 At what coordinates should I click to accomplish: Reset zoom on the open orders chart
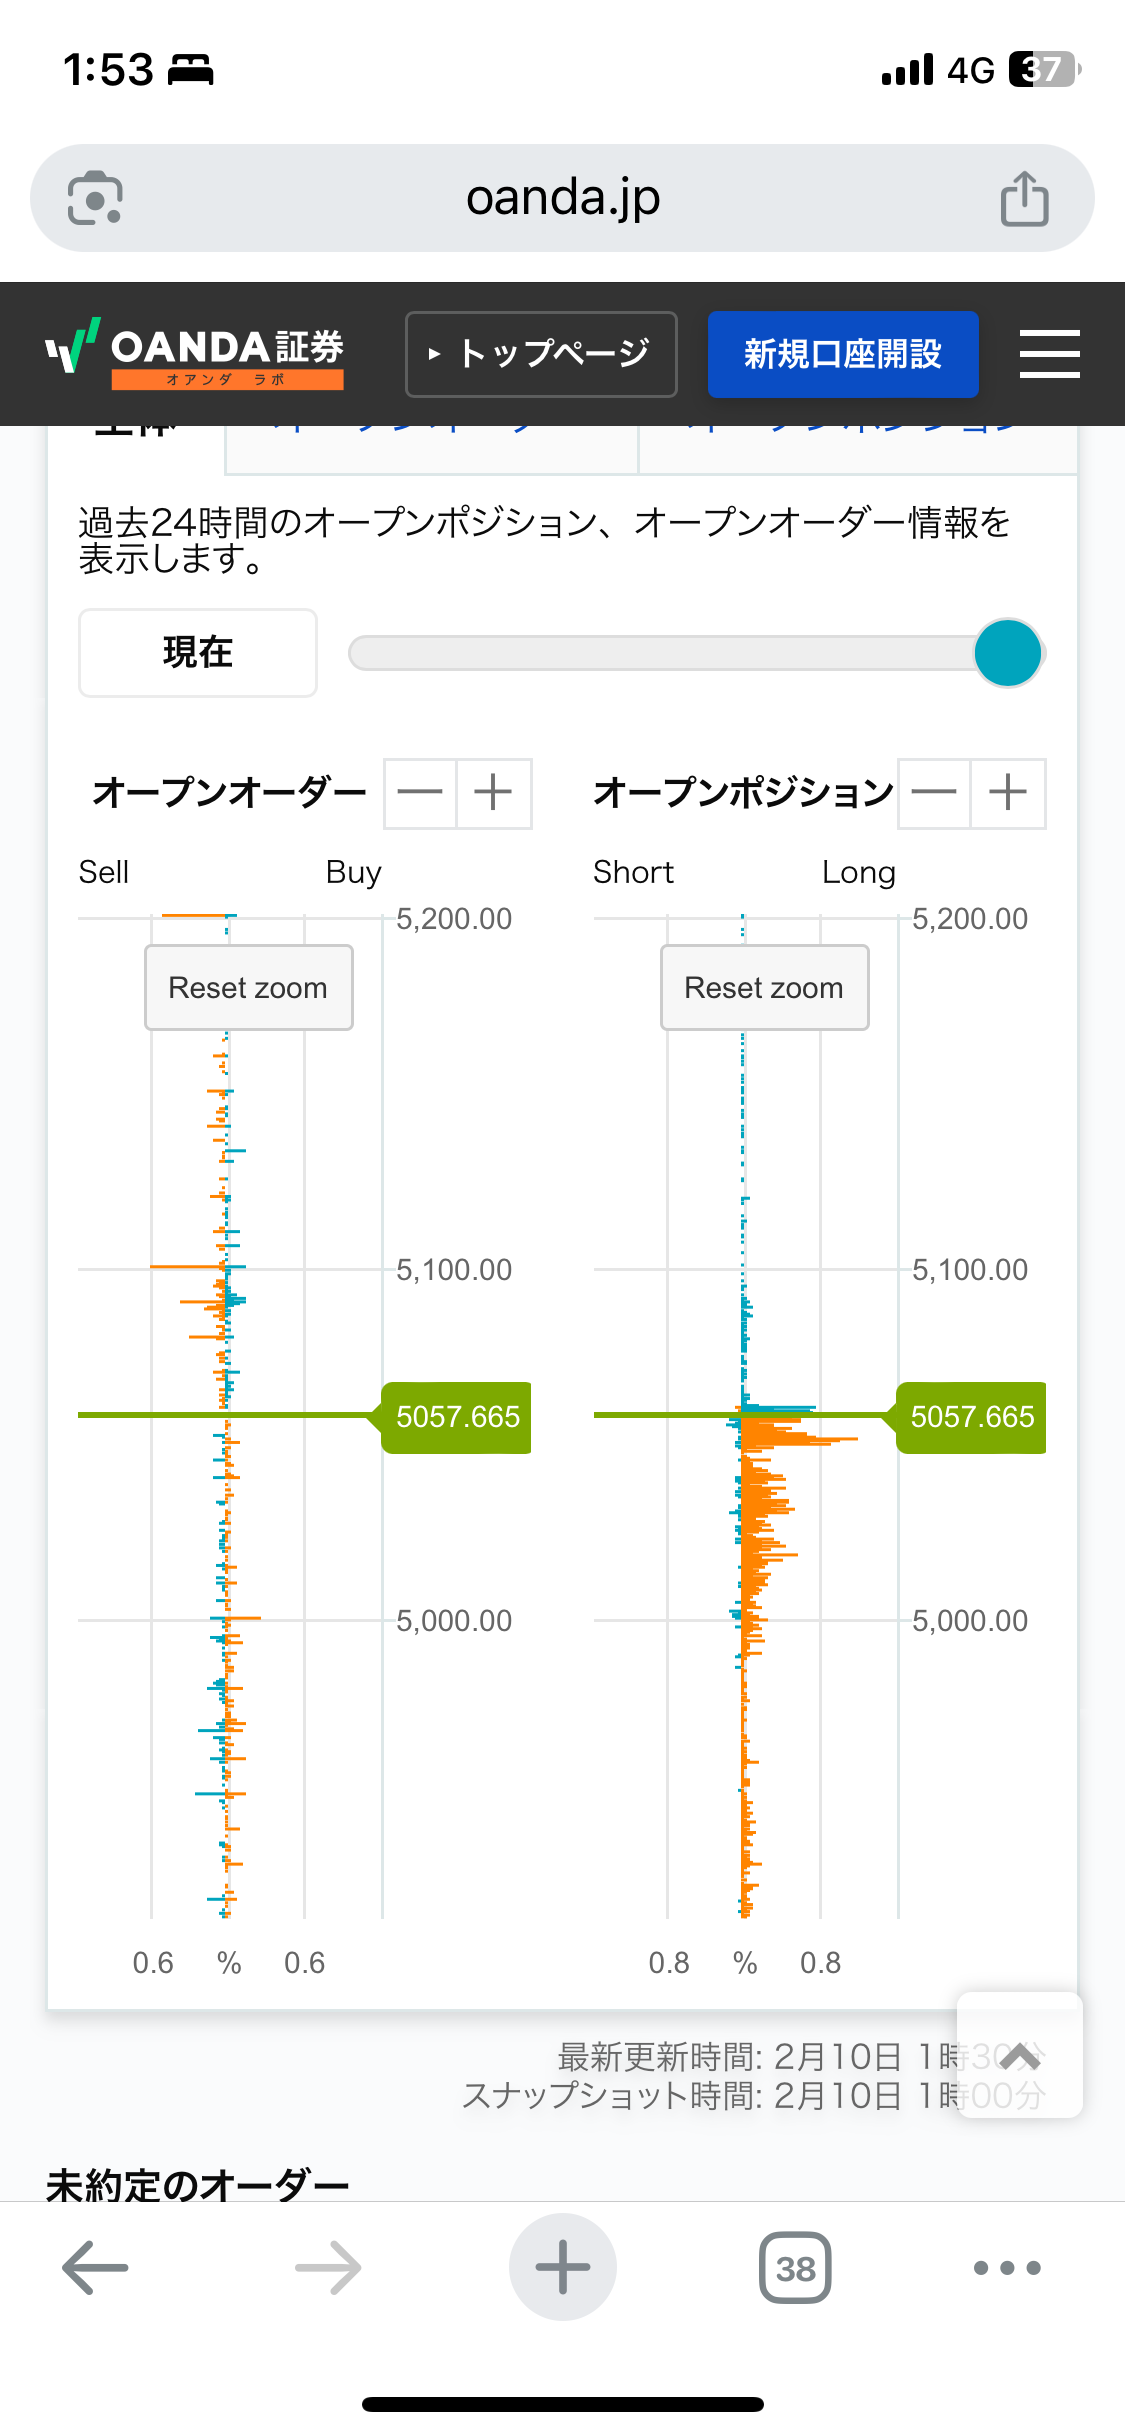248,987
